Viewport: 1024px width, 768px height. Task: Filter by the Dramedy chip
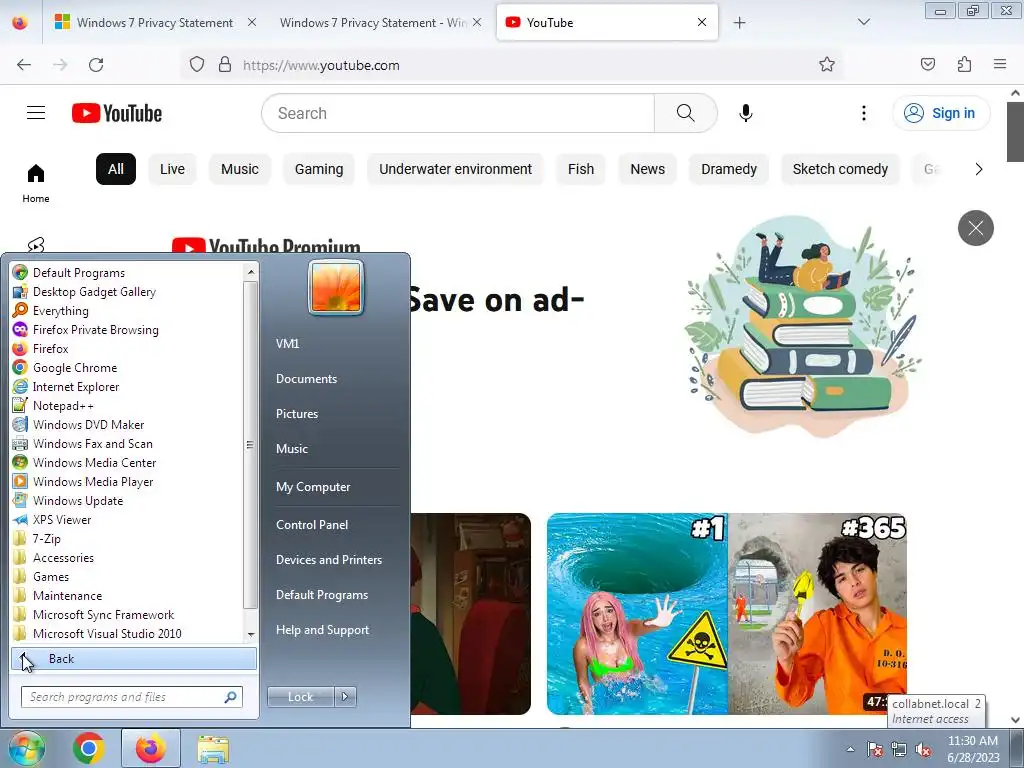[x=729, y=169]
